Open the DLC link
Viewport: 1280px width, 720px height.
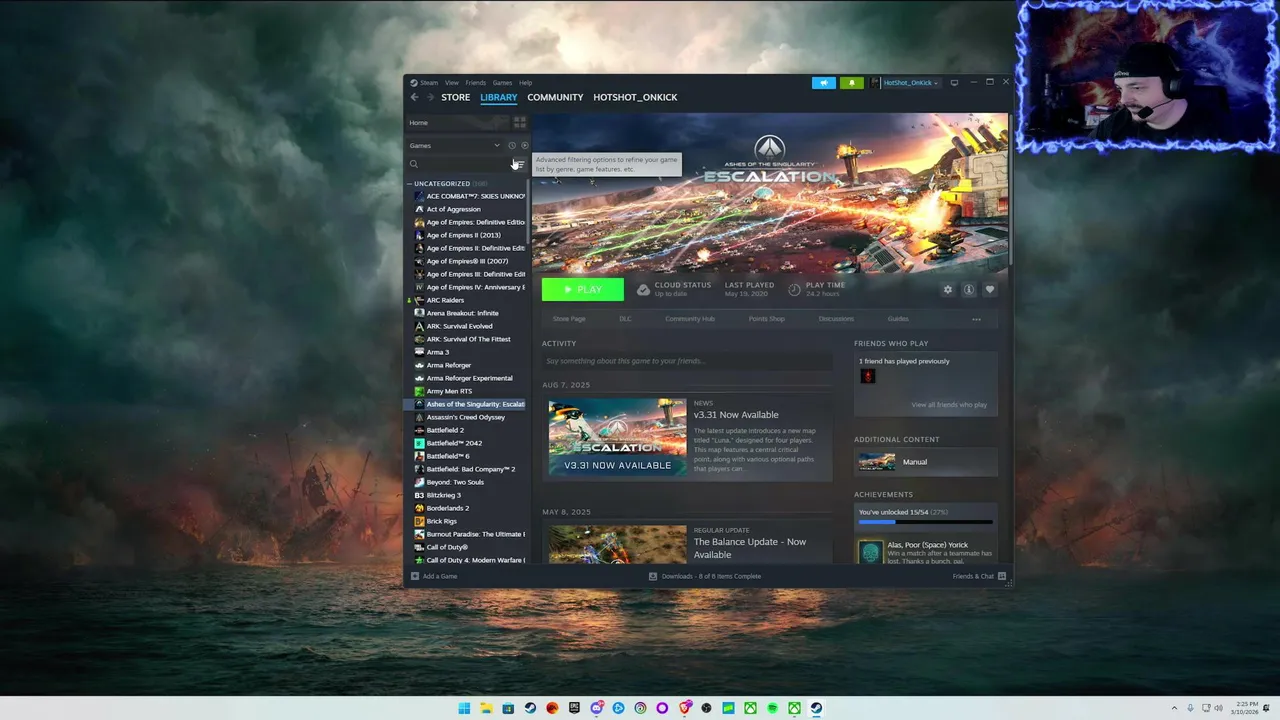[x=625, y=319]
